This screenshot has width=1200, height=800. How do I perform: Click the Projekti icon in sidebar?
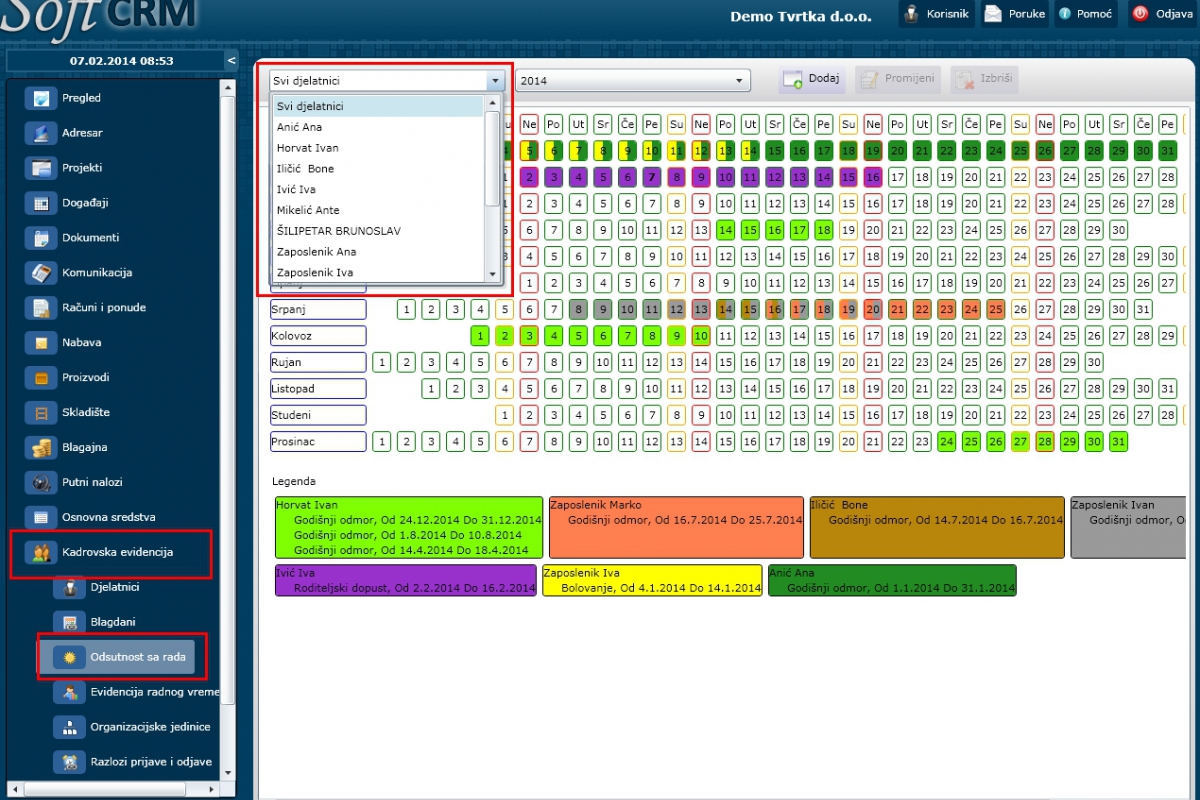tap(41, 168)
